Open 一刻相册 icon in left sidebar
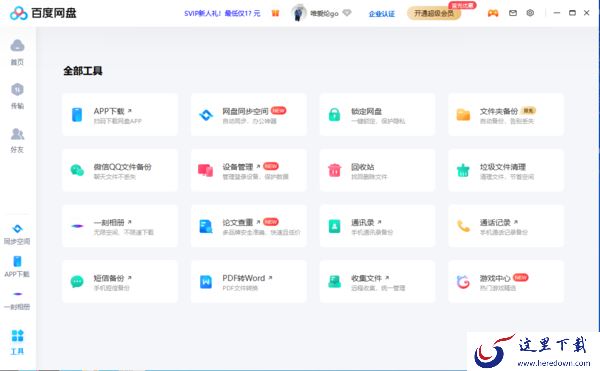Viewport: 600px width, 371px height. click(18, 294)
